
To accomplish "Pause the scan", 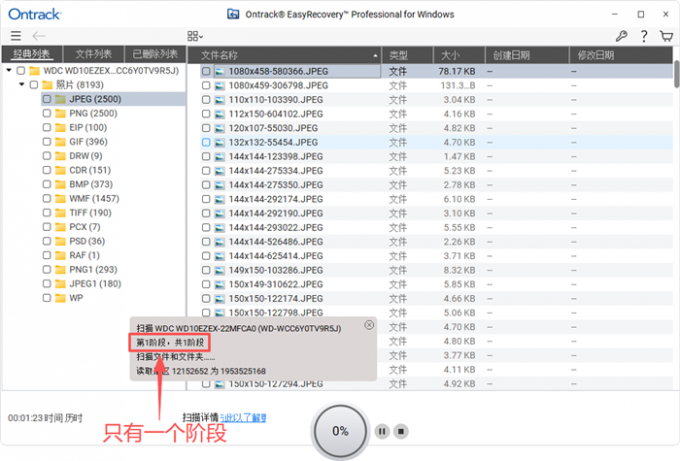I will coord(382,431).
